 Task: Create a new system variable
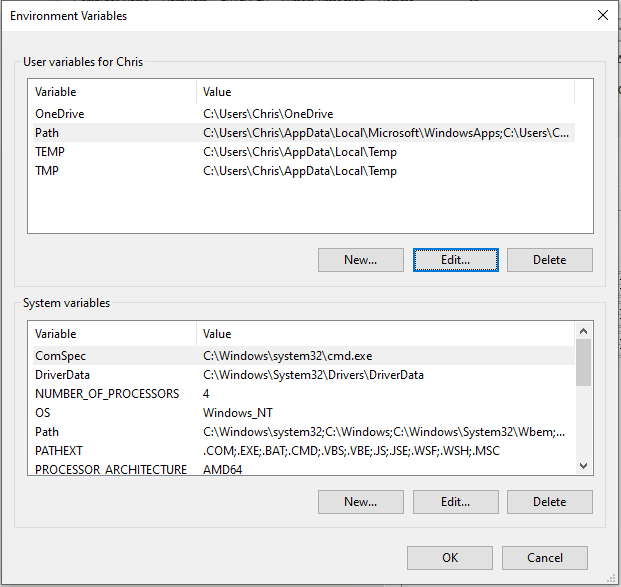click(360, 502)
